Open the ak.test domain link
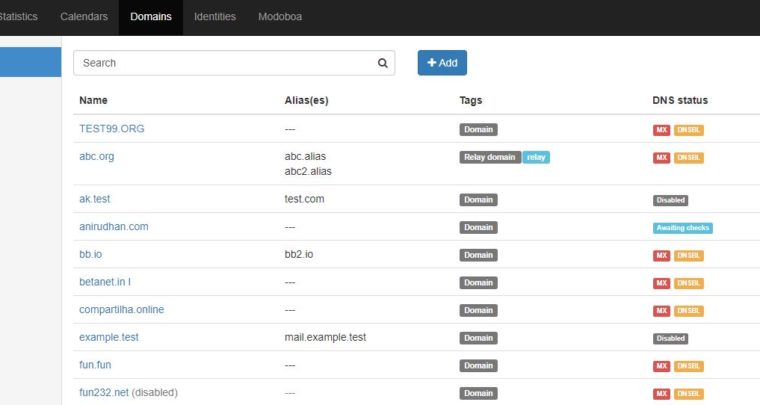Image resolution: width=760 pixels, height=405 pixels. tap(94, 199)
